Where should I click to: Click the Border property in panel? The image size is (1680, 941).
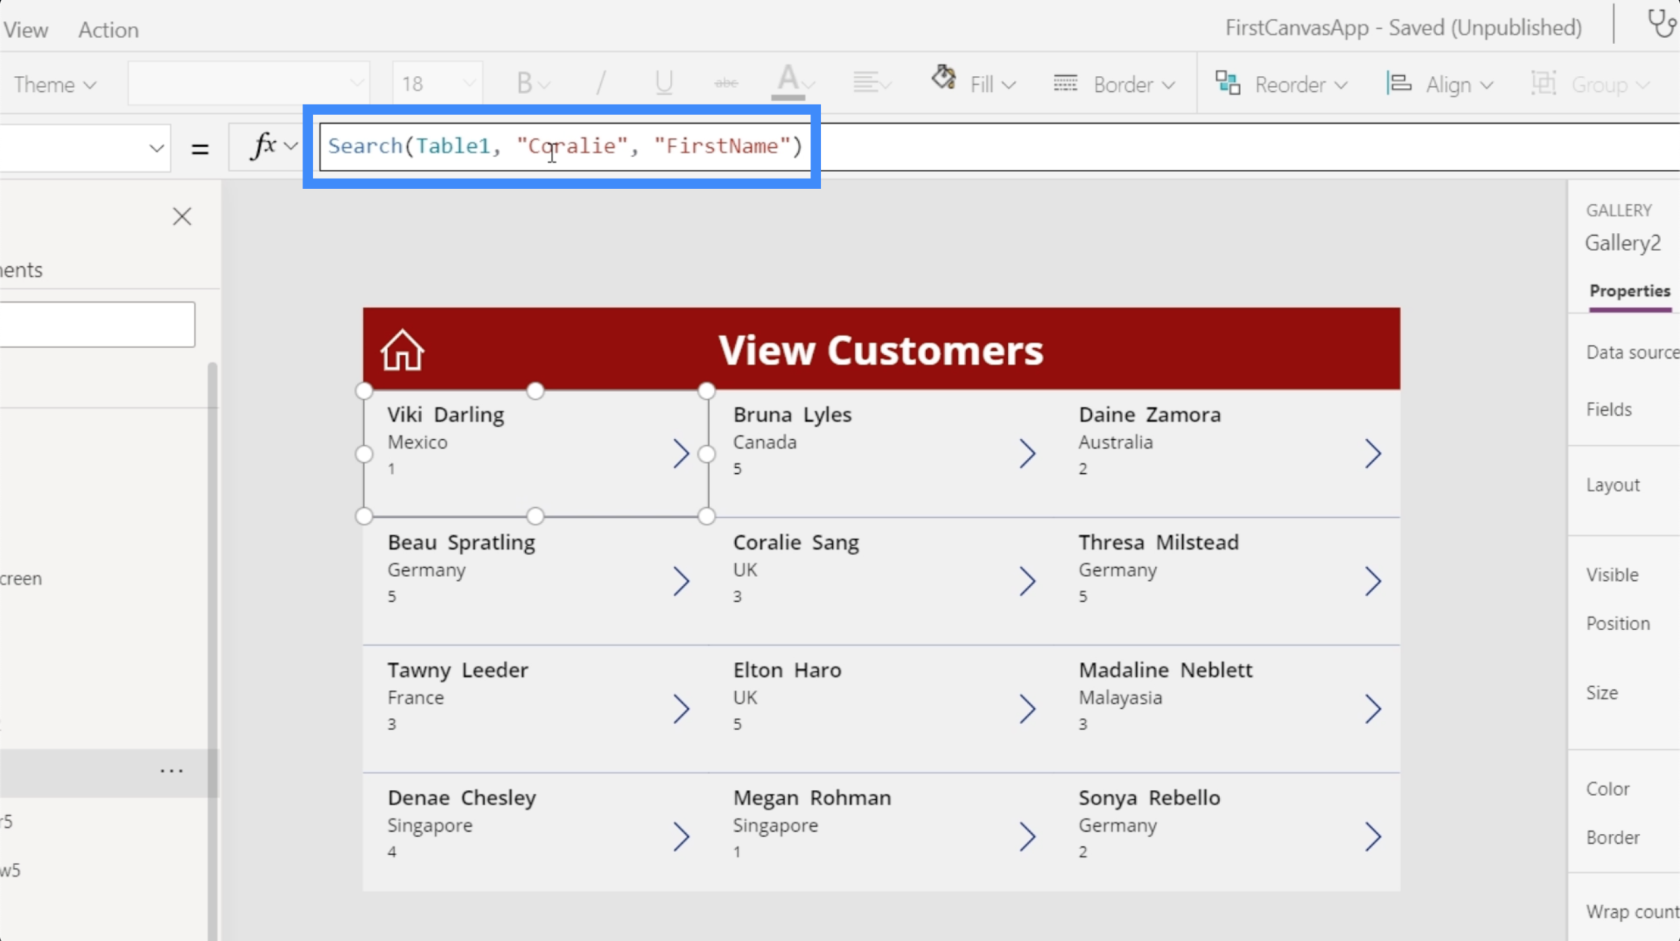[1613, 838]
